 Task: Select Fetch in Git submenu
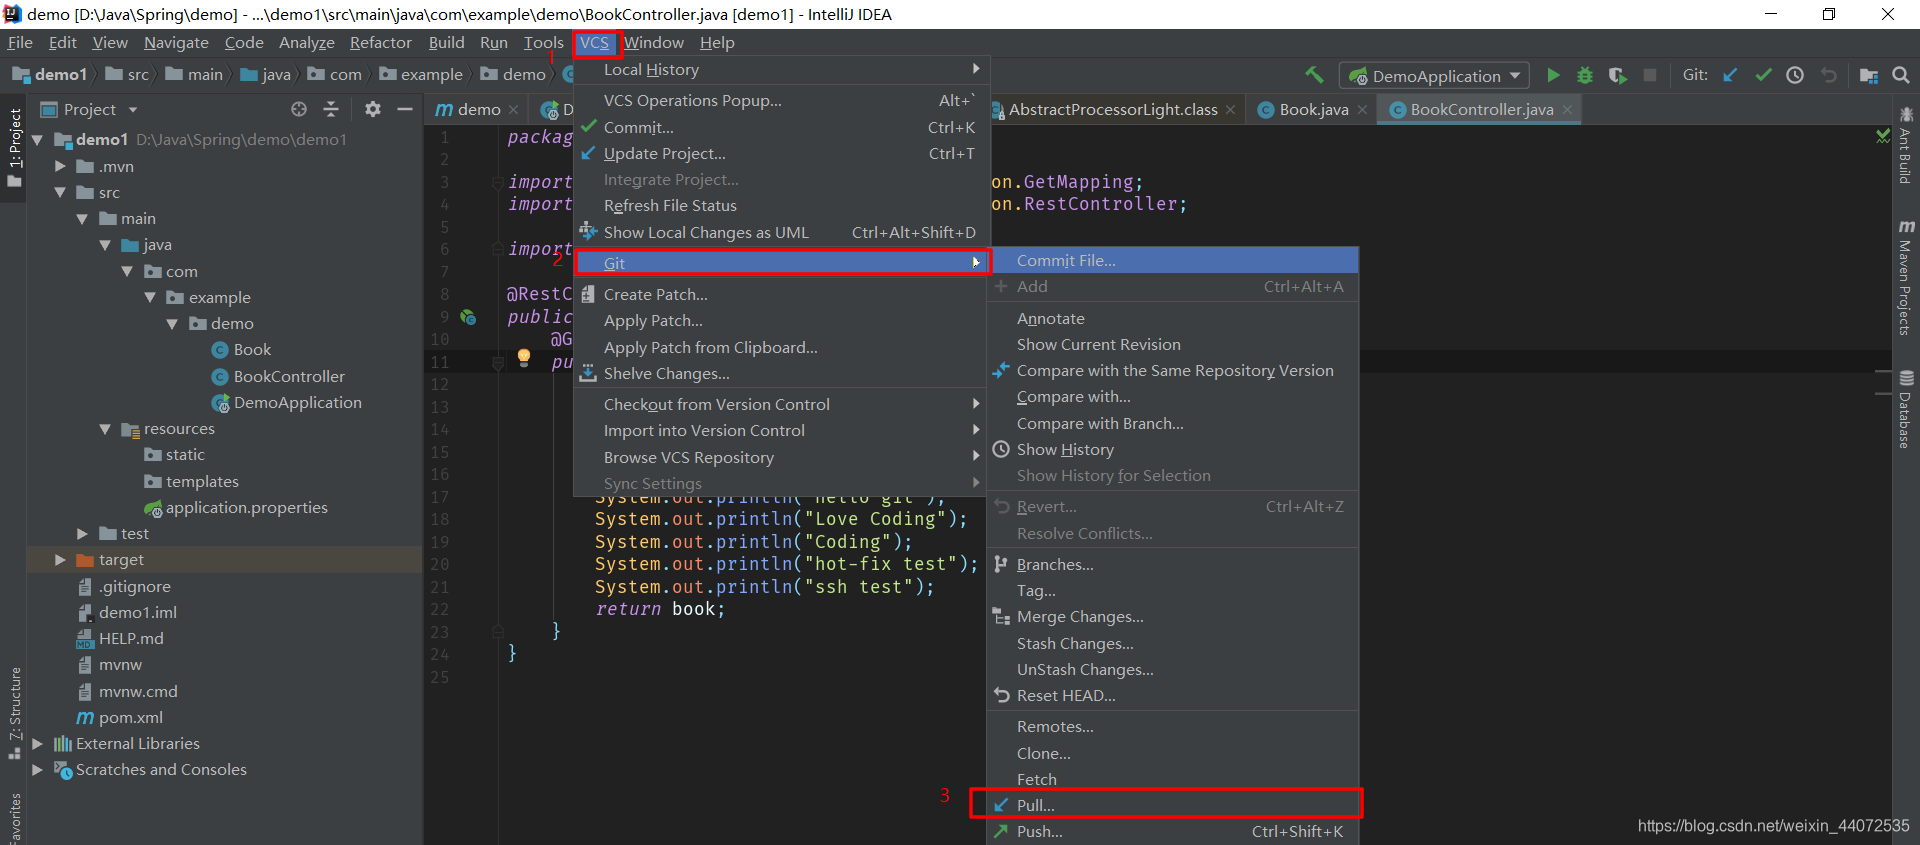tap(1172, 779)
